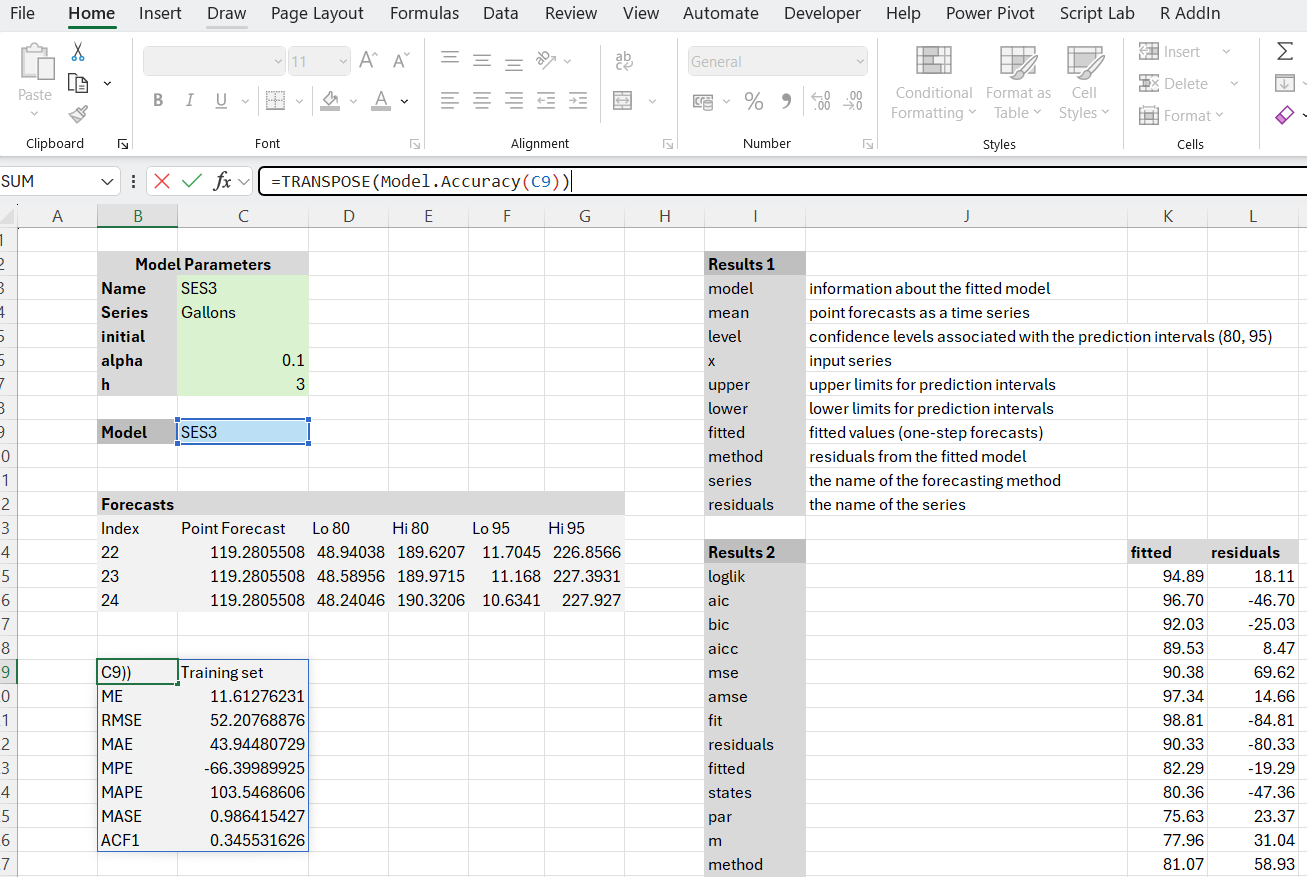
Task: Switch to the Insert tab
Action: coord(160,13)
